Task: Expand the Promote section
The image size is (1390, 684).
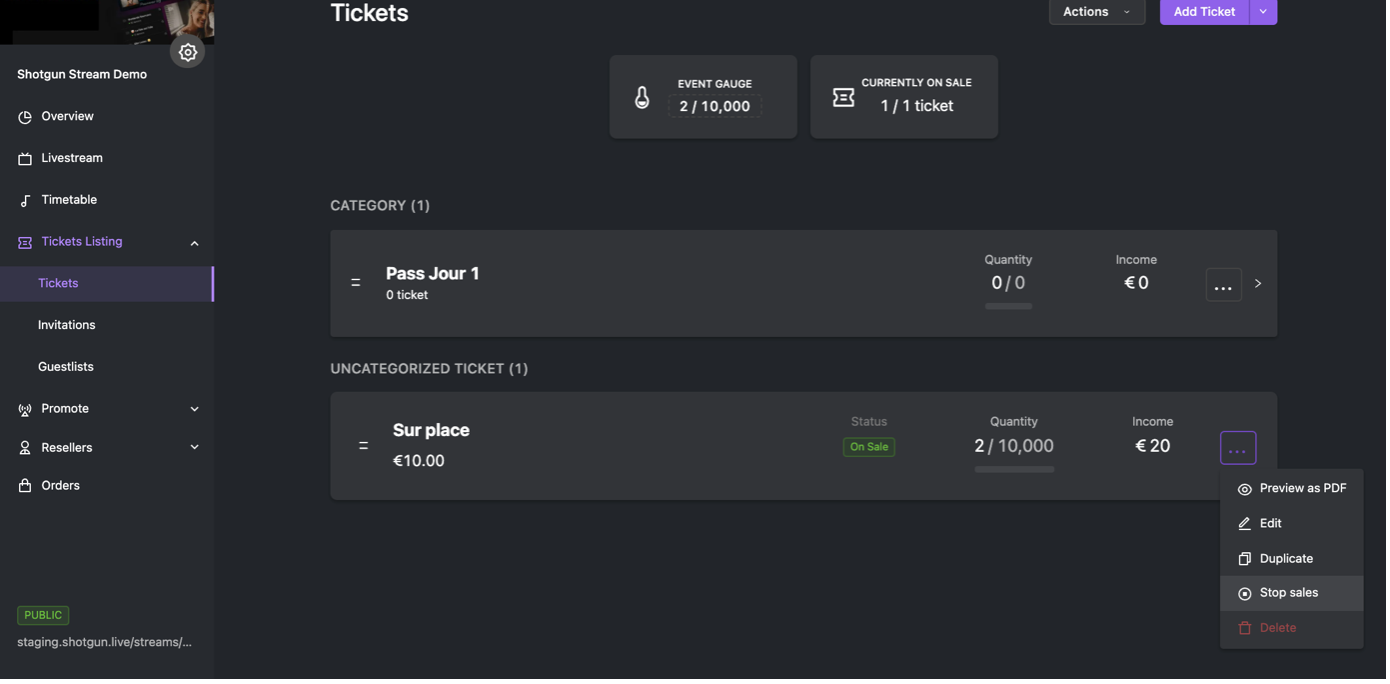Action: (x=194, y=409)
